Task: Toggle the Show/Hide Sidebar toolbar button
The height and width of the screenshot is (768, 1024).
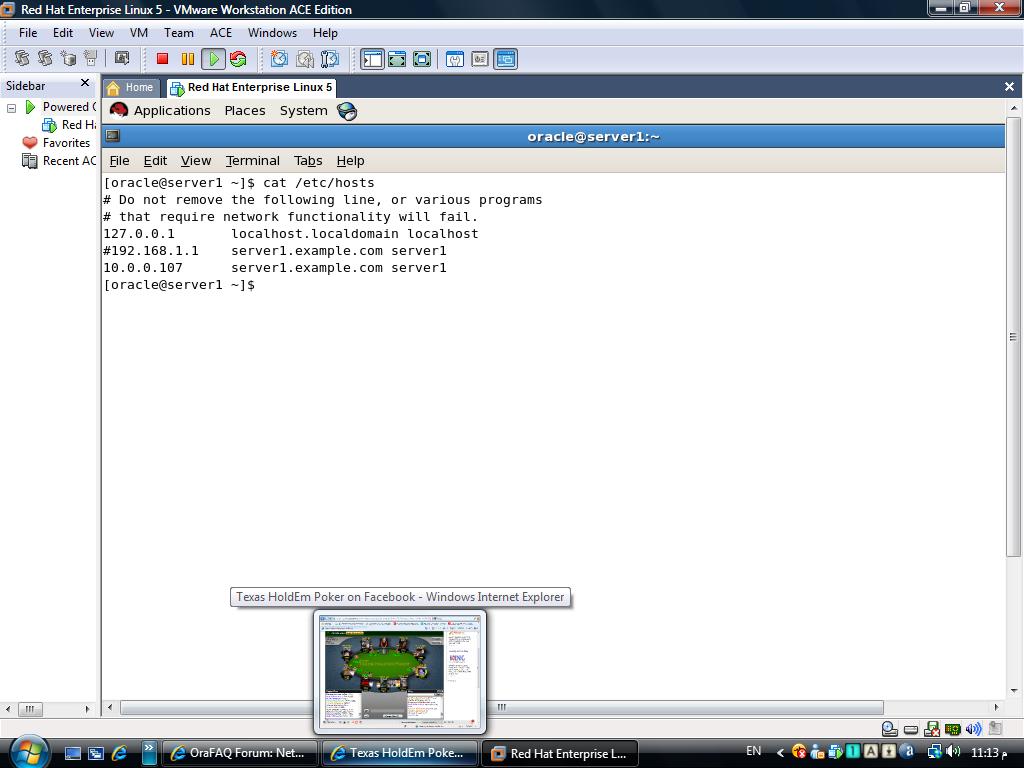Action: pyautogui.click(x=372, y=59)
